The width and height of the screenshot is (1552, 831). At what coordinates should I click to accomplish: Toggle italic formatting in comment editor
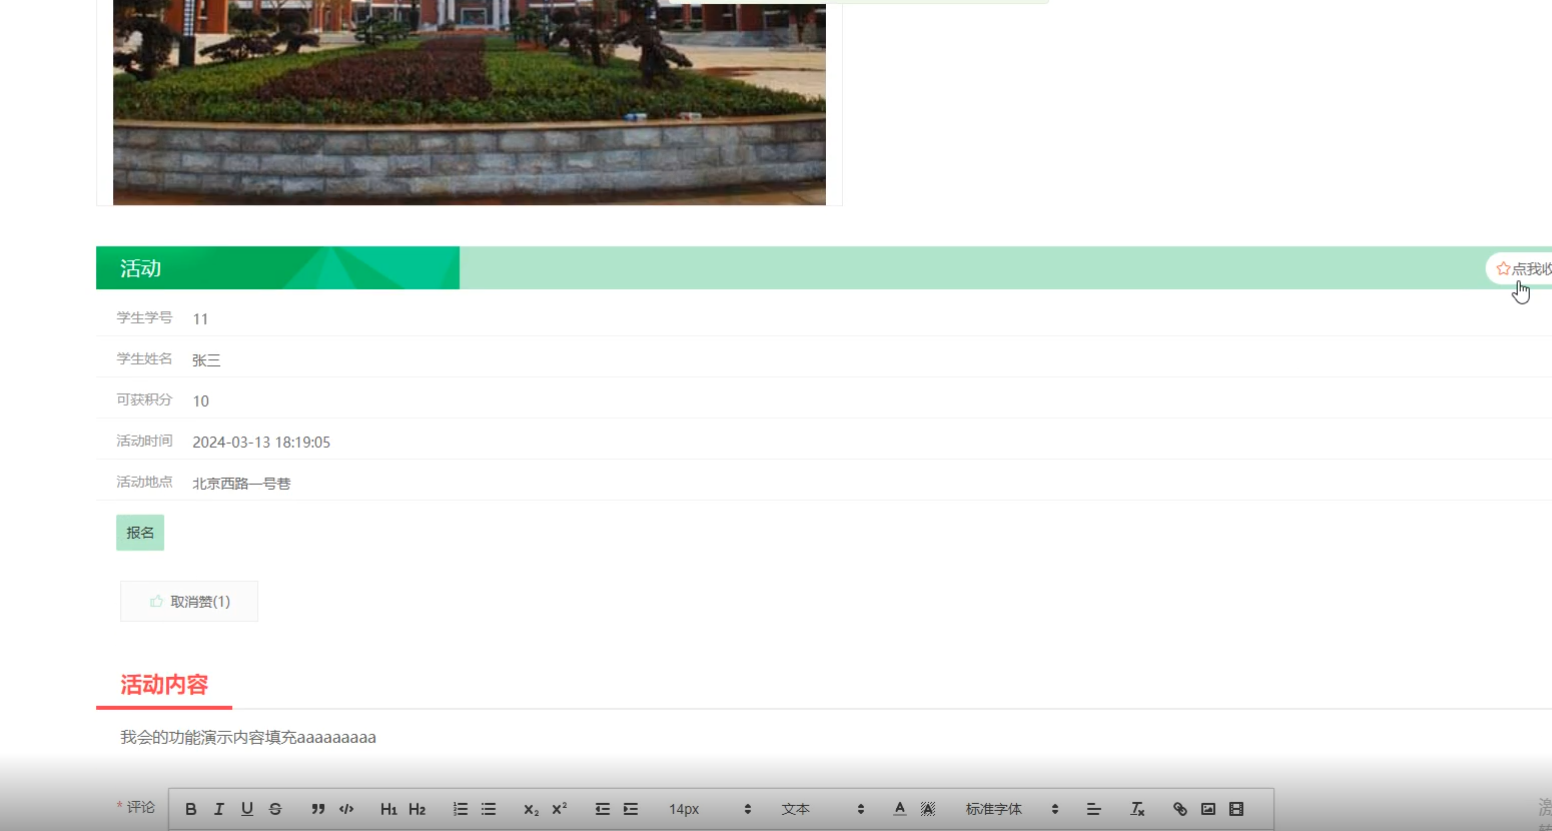(219, 809)
